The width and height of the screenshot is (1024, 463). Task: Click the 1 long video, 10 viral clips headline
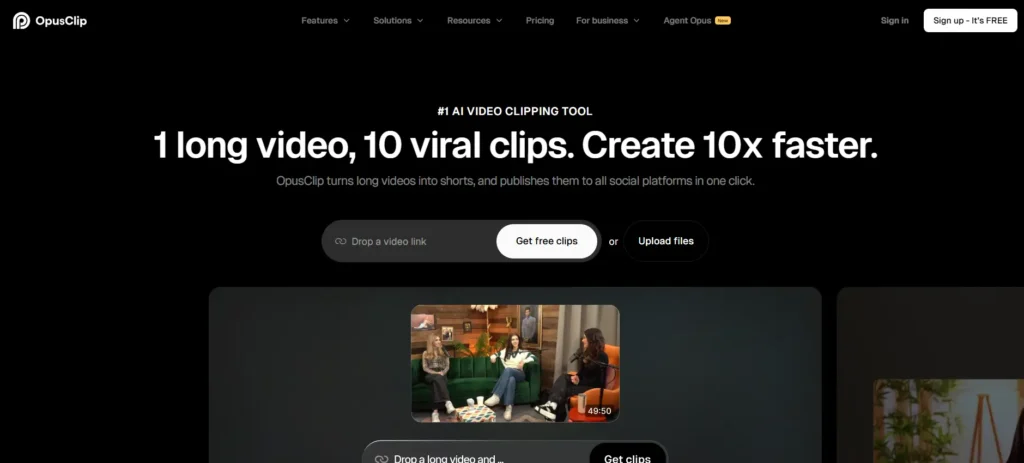tap(515, 145)
